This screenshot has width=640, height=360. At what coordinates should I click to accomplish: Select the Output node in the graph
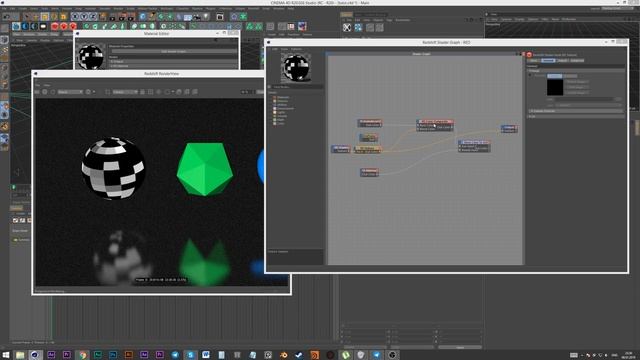point(509,129)
